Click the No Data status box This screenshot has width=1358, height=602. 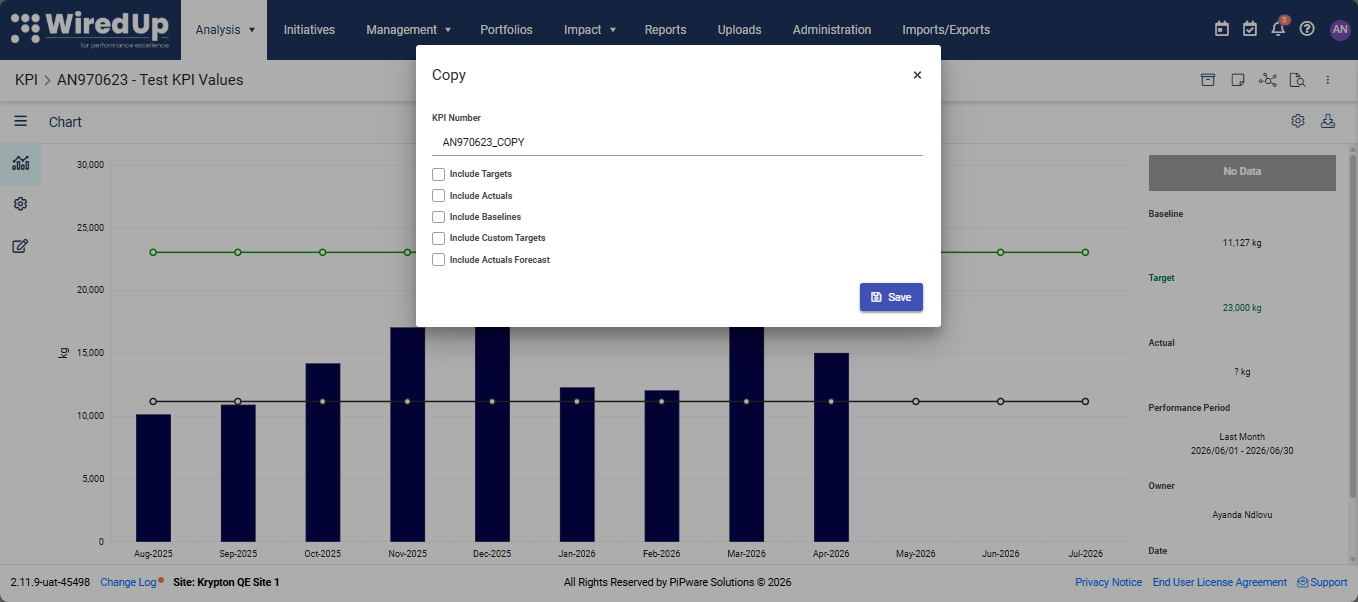click(x=1242, y=172)
